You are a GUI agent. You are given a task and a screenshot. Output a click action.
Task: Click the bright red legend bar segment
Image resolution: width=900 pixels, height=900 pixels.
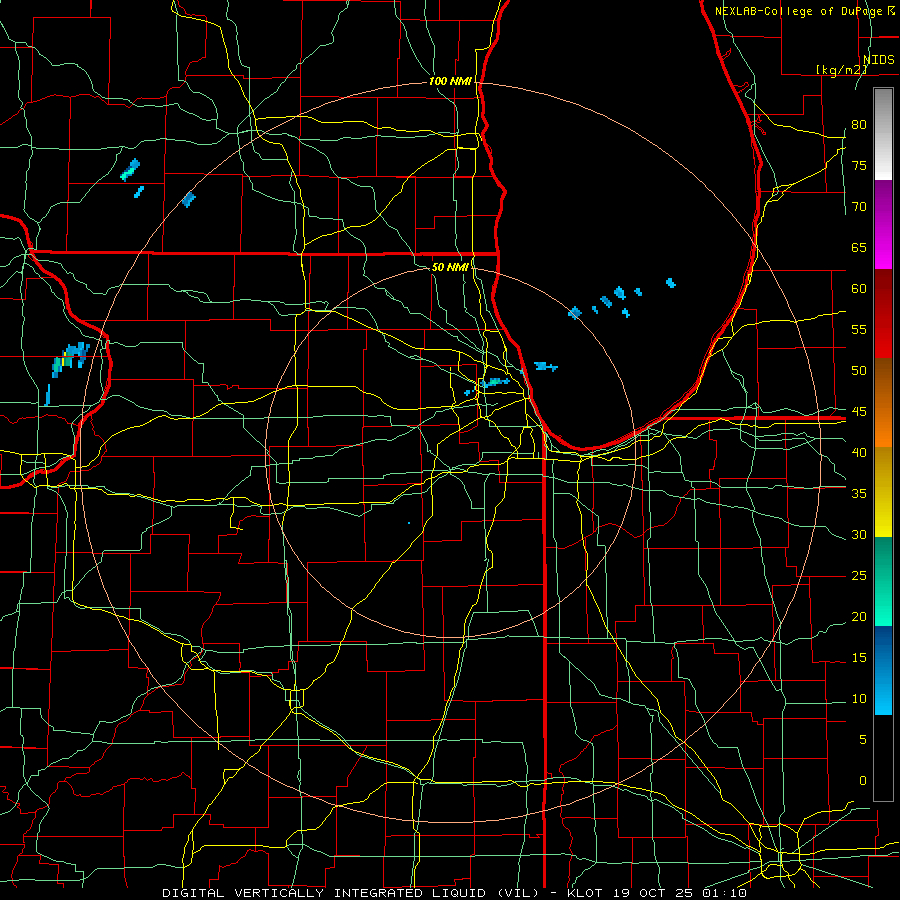[883, 314]
